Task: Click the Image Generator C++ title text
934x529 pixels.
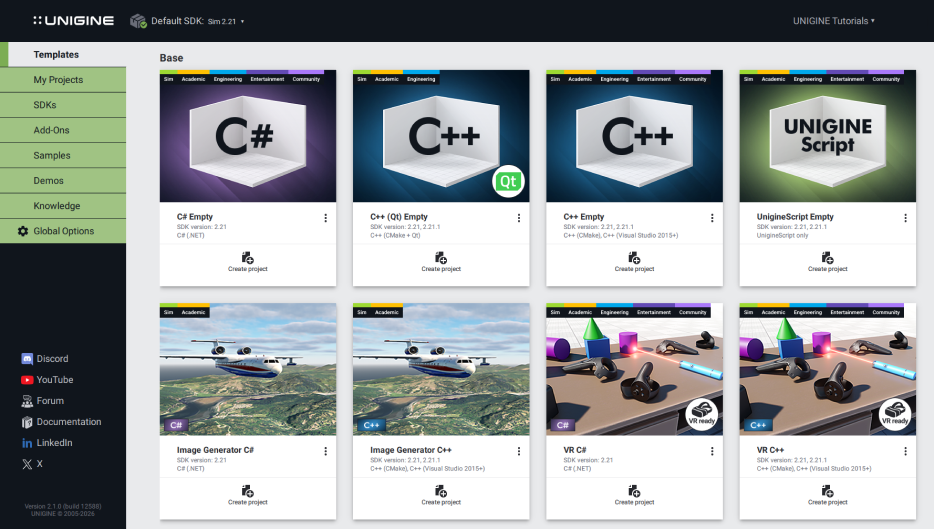Action: 410,450
